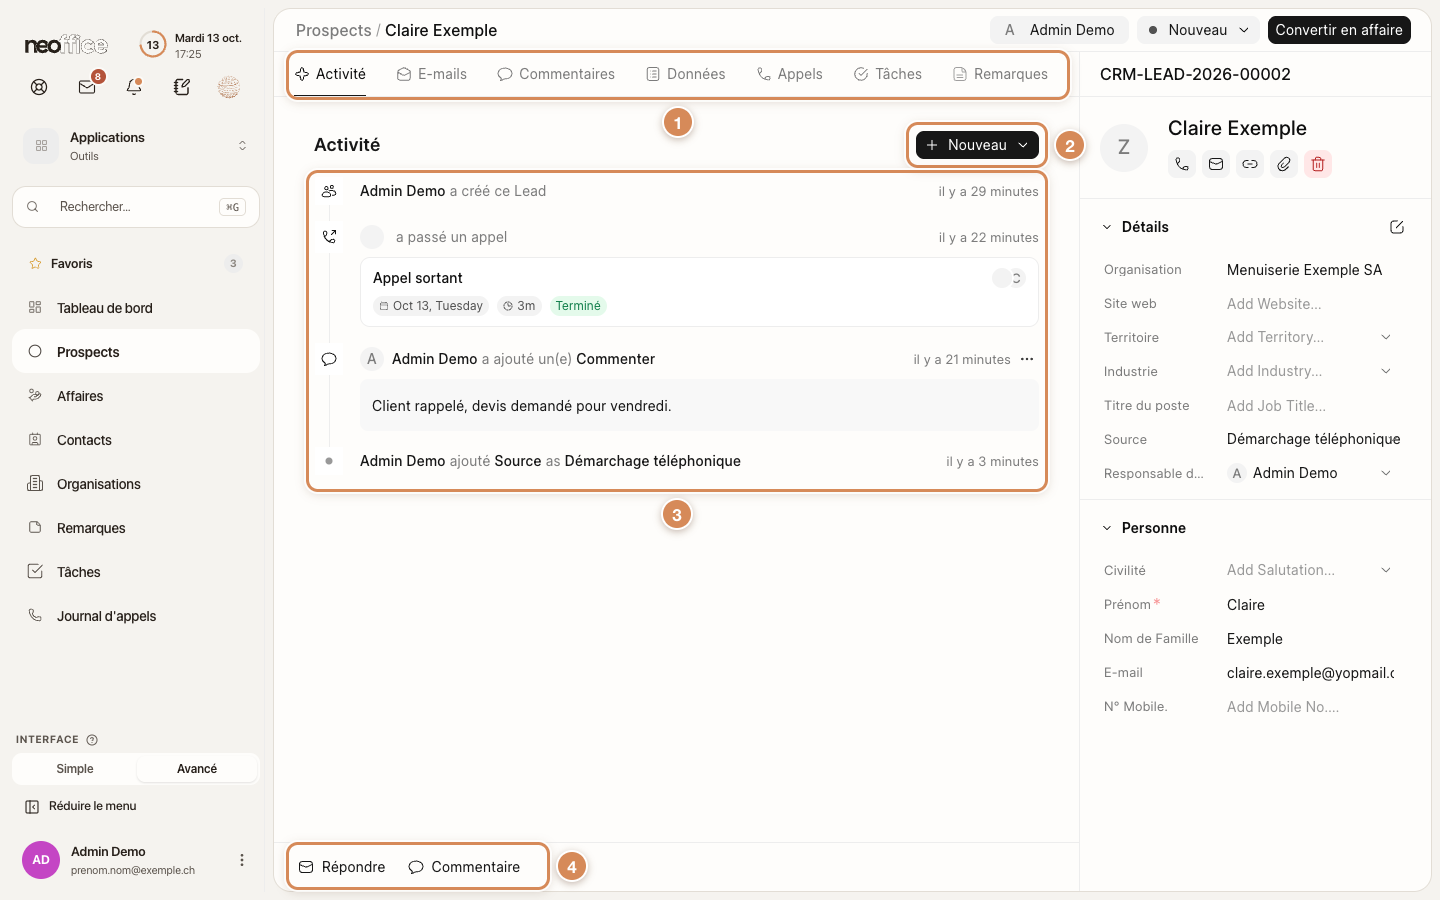Click the three-dot menu next to the Admin Demo account

[242, 860]
